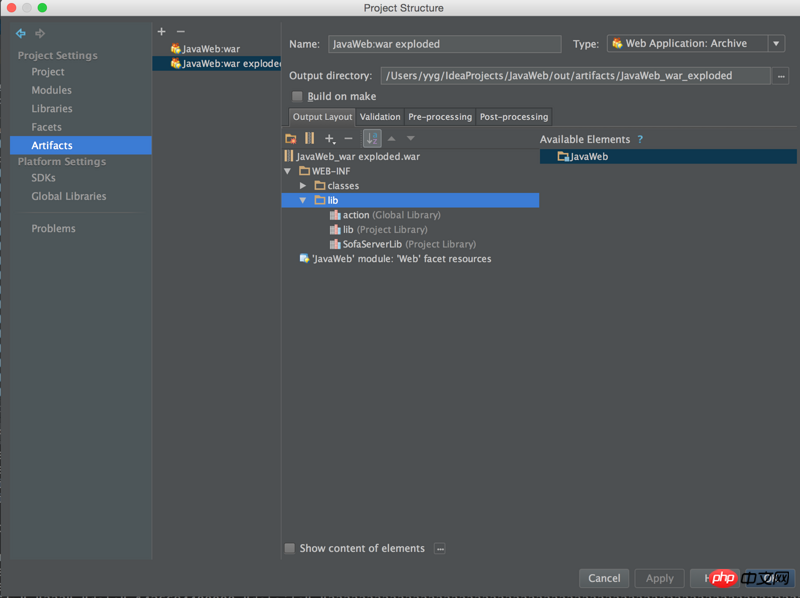This screenshot has width=800, height=598.
Task: Switch to Output Layout tab
Action: [x=322, y=117]
